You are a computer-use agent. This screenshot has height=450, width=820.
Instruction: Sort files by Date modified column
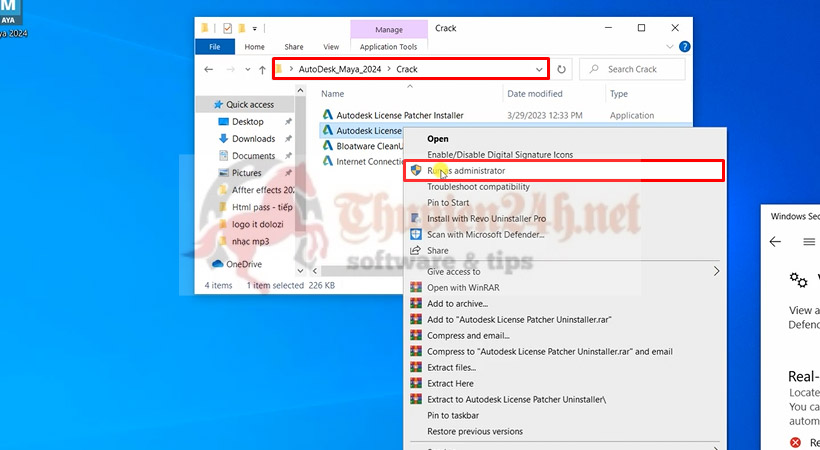pyautogui.click(x=535, y=94)
